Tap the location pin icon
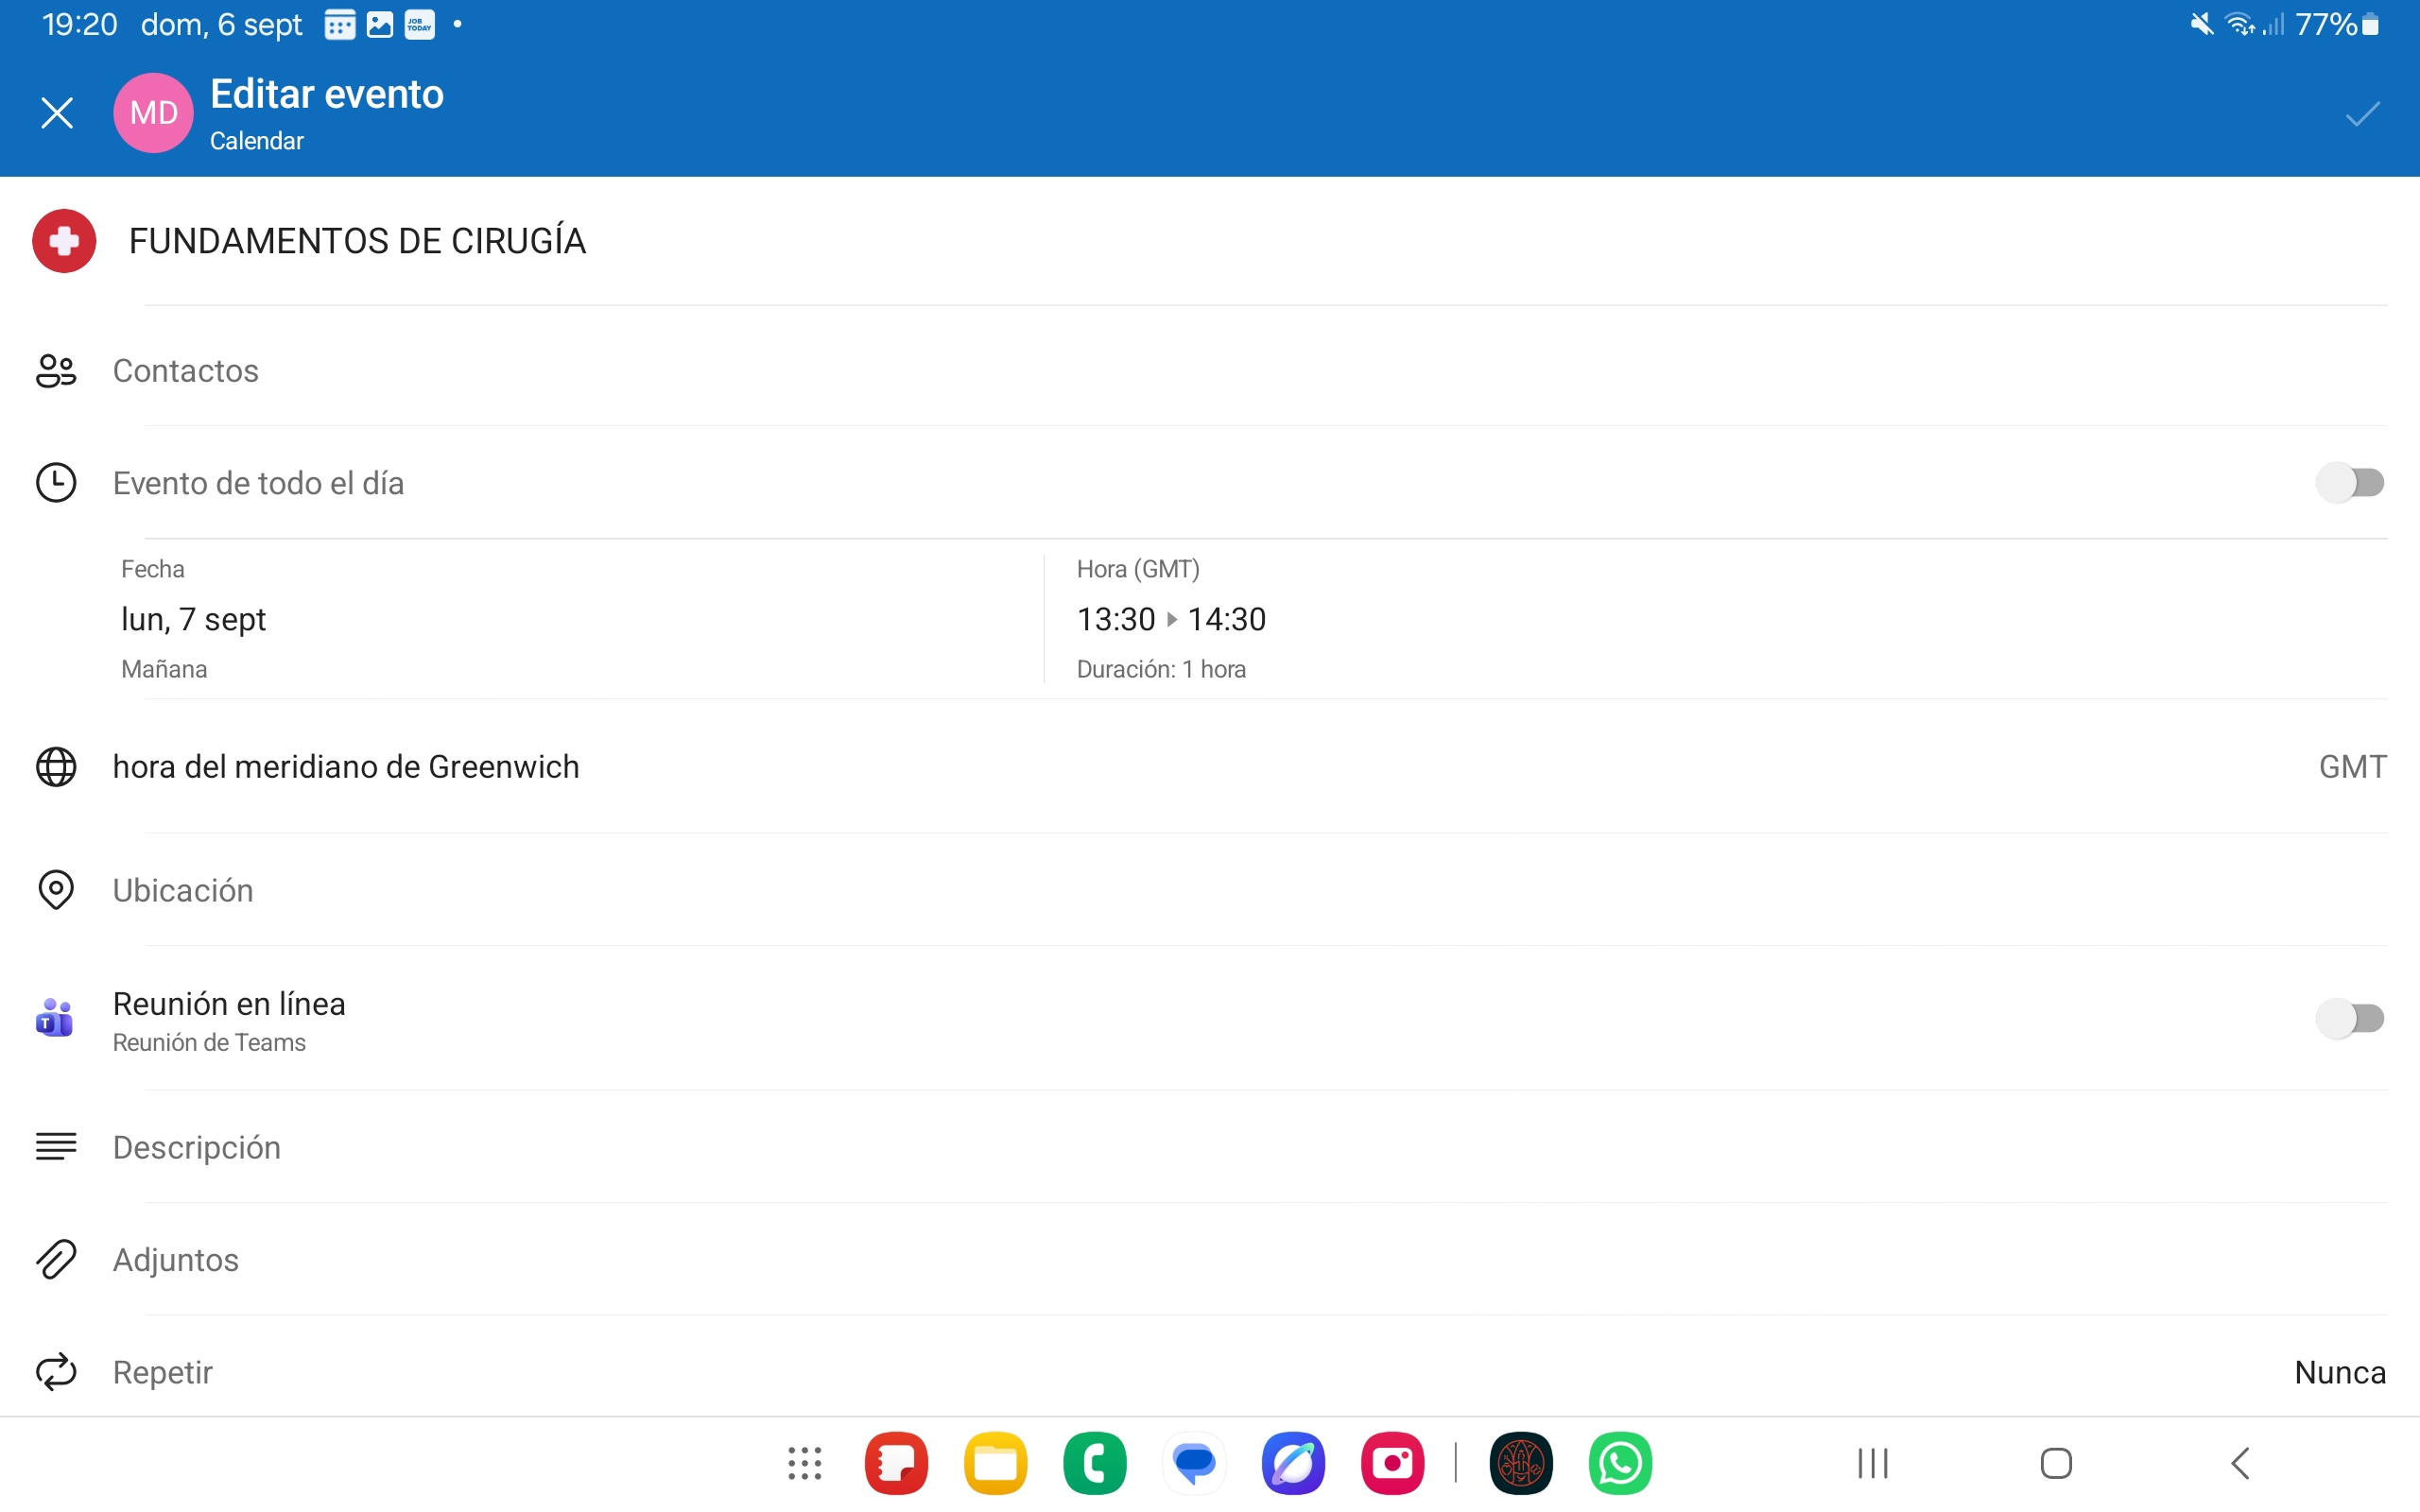2420x1512 pixels. [x=56, y=890]
